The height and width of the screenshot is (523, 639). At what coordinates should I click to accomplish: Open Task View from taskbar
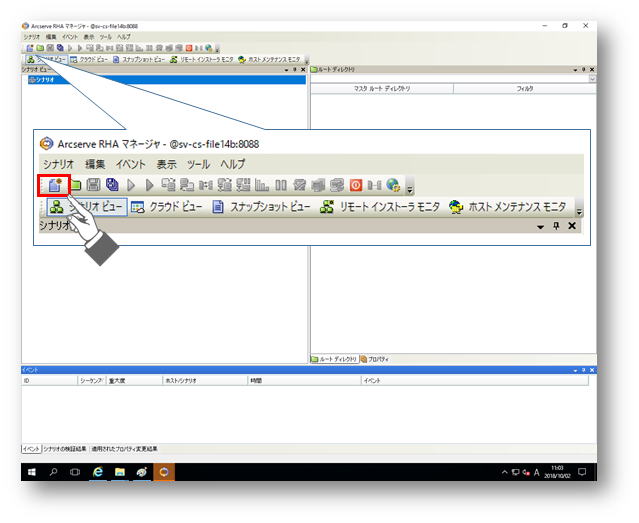75,472
